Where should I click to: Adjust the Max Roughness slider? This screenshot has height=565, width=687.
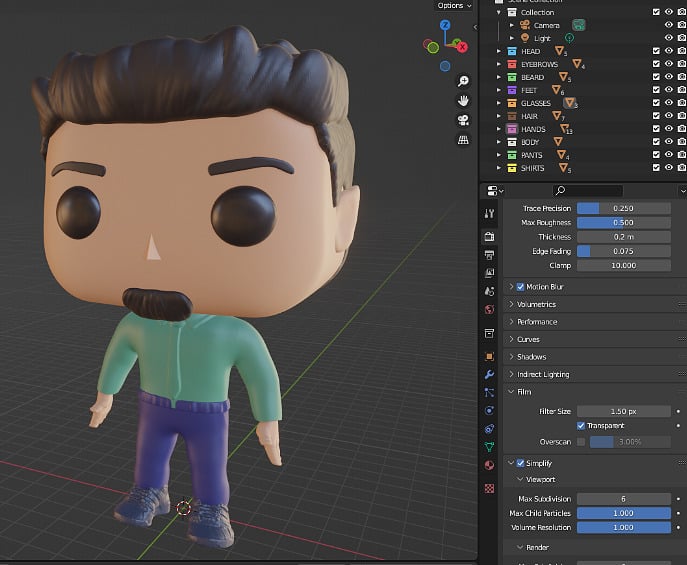(623, 222)
